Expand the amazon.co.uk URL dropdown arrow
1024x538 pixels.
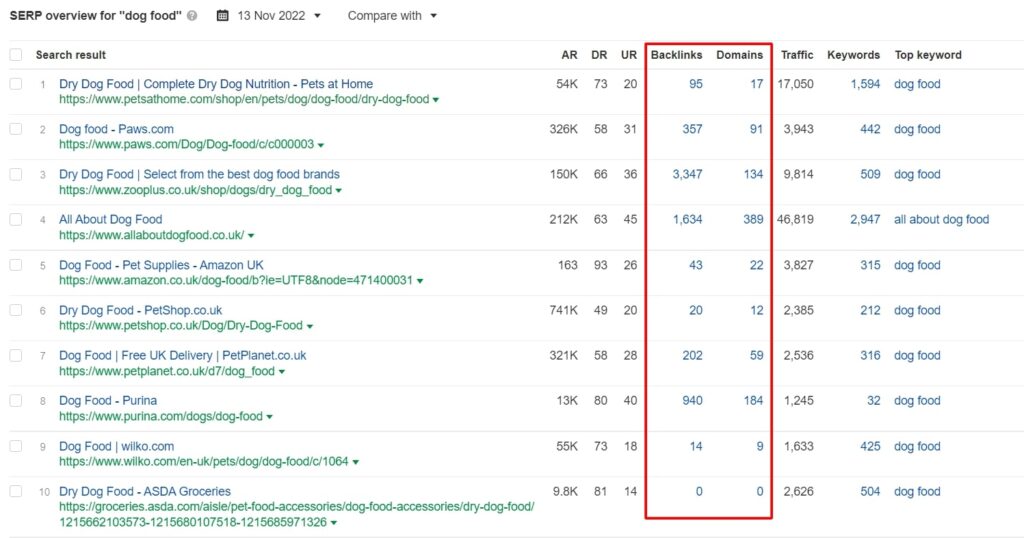(x=420, y=281)
